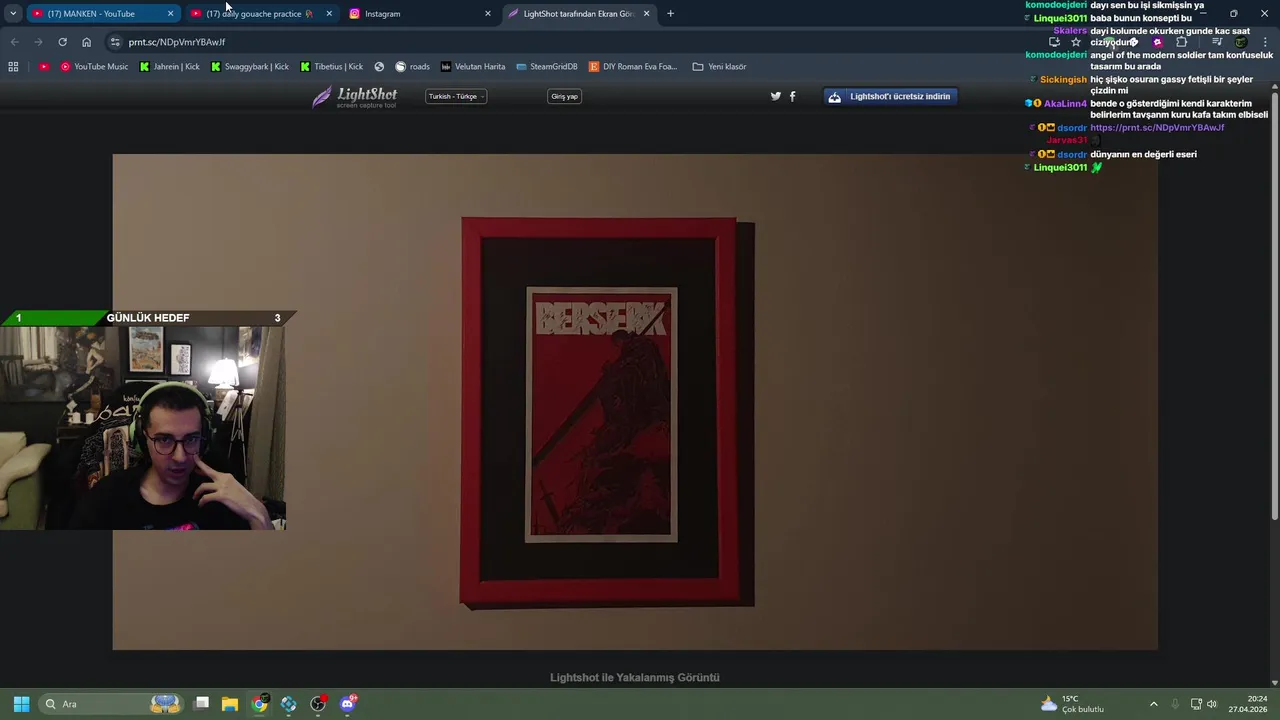This screenshot has height=720, width=1280.
Task: Open the Extensions puzzle icon
Action: 1182,42
